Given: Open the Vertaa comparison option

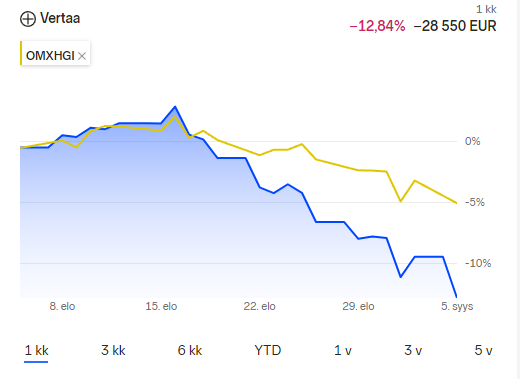Looking at the screenshot, I should (50, 18).
